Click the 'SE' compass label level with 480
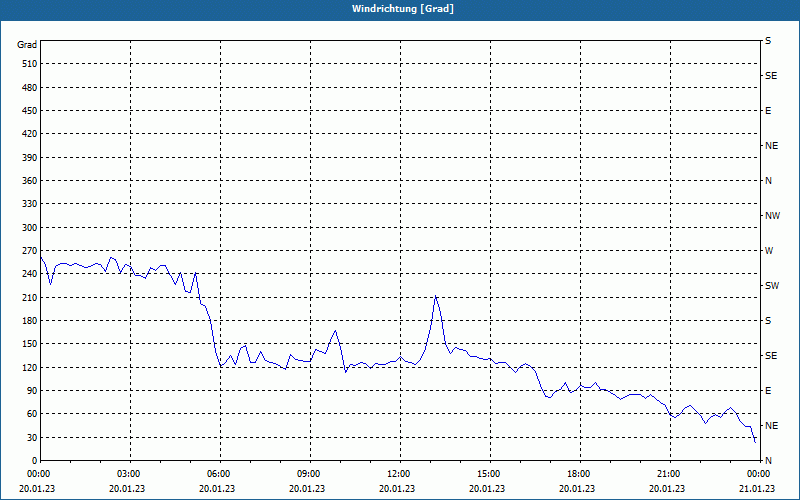The height and width of the screenshot is (500, 800). tap(771, 76)
